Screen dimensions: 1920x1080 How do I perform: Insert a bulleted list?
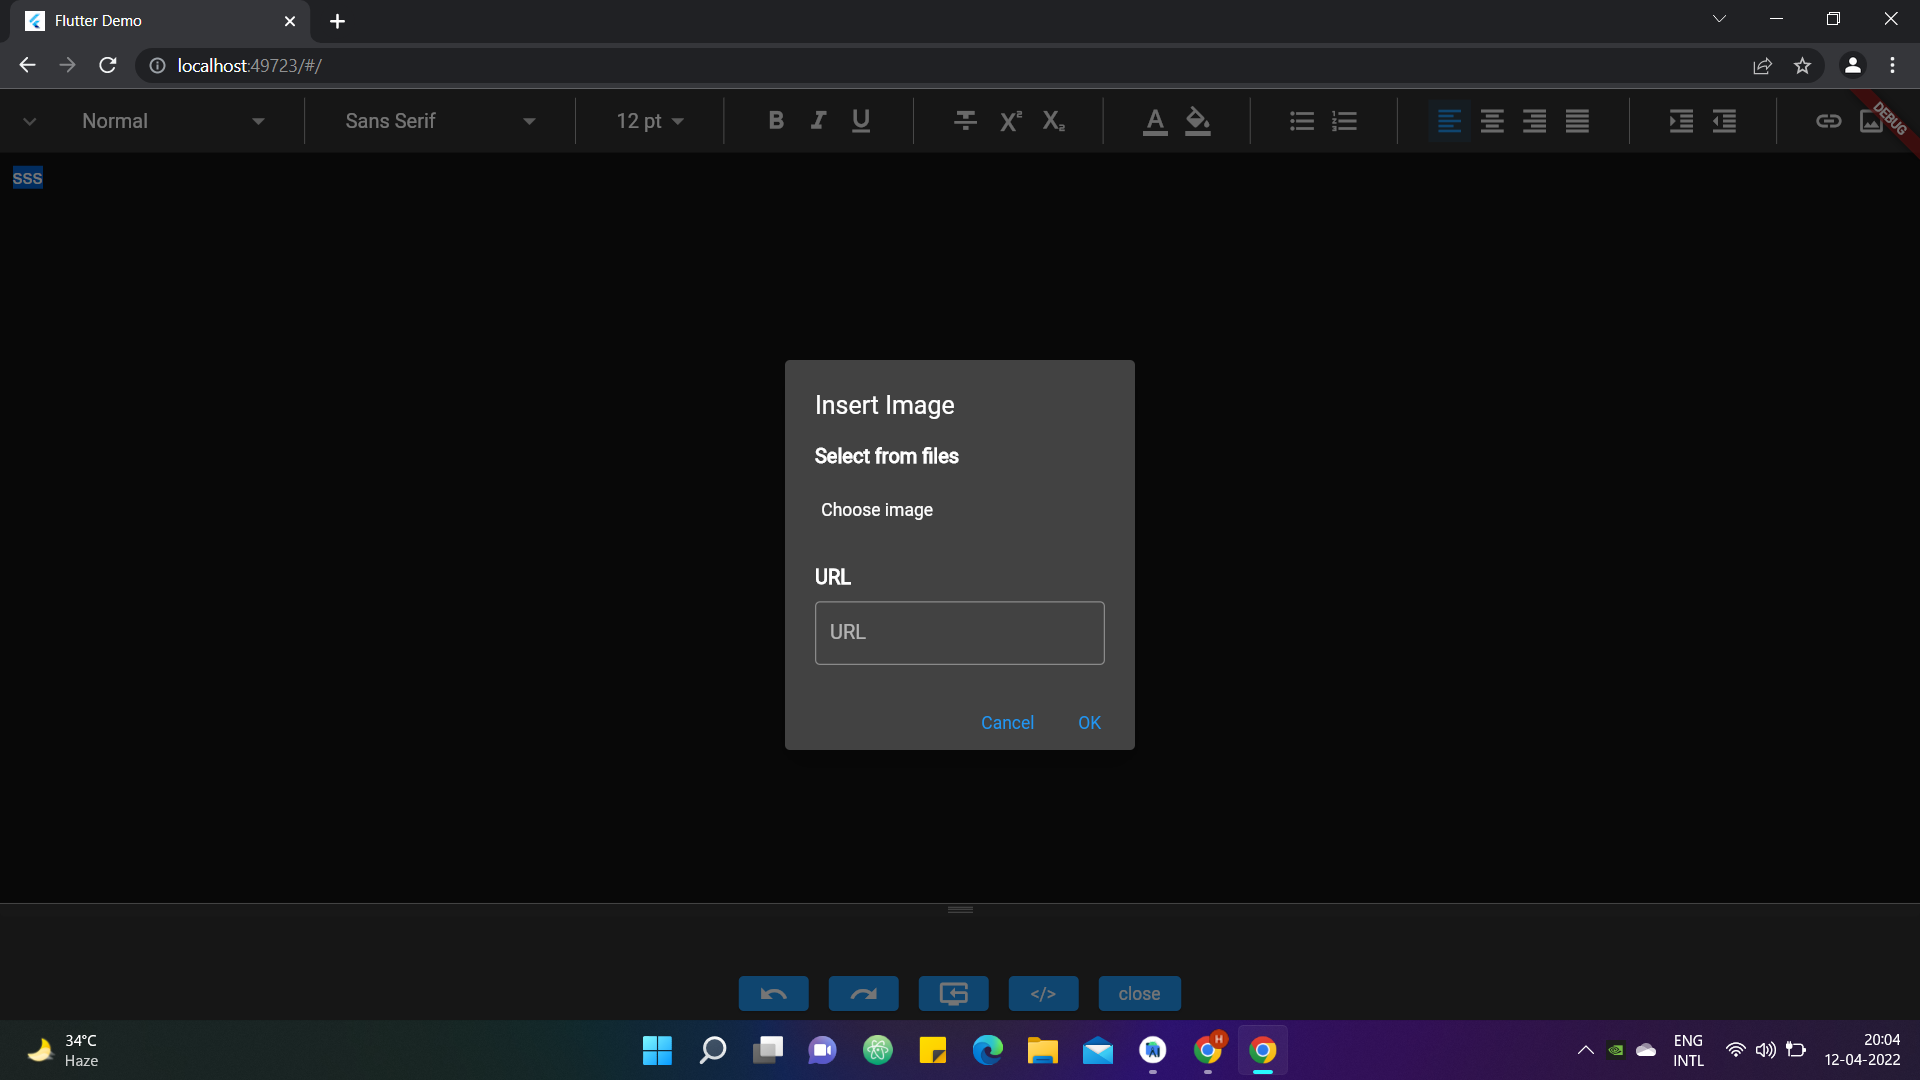click(1301, 121)
